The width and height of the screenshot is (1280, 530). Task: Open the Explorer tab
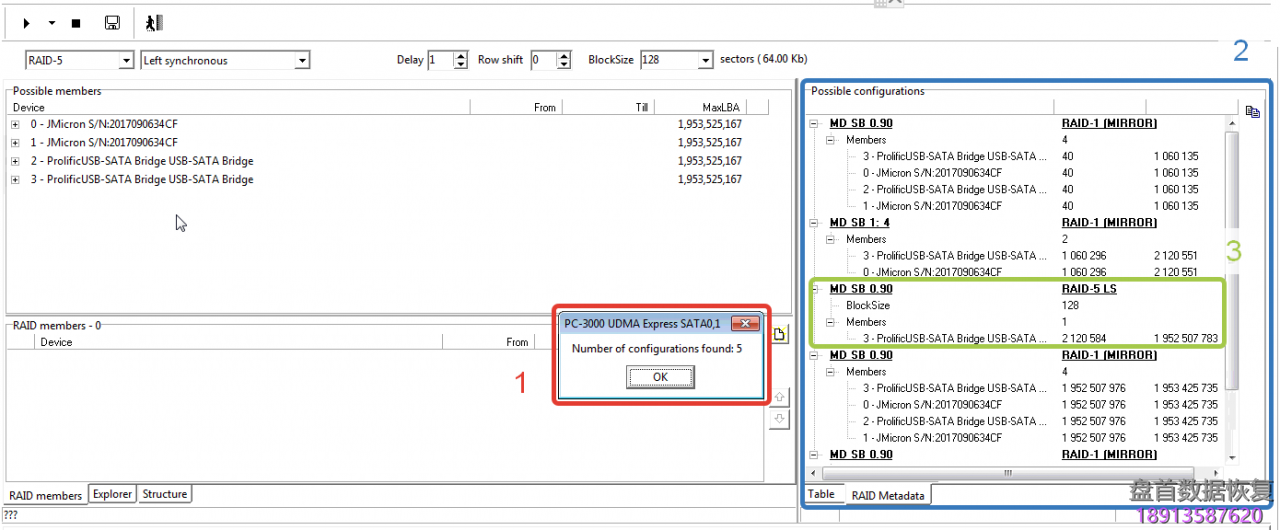click(112, 494)
